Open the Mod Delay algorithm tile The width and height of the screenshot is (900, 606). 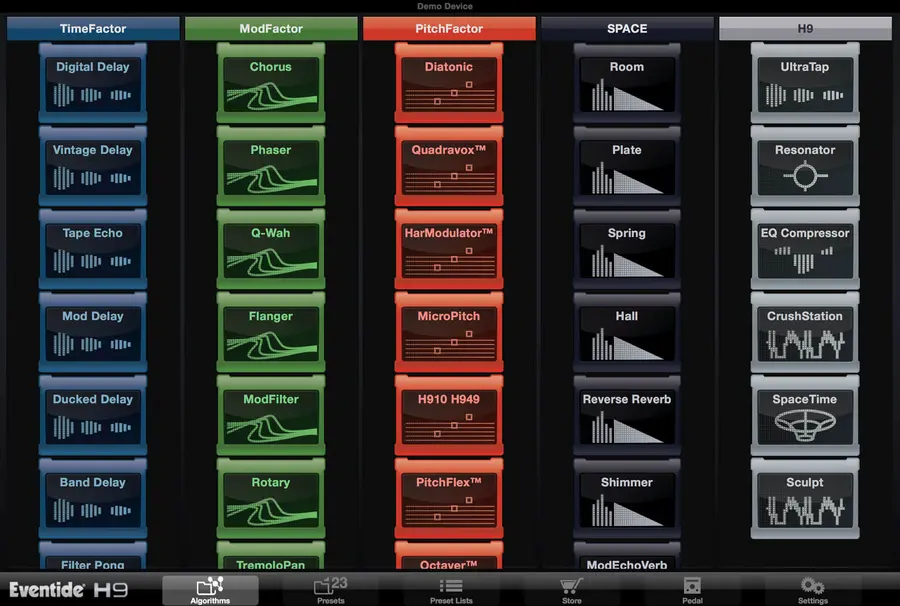point(92,332)
